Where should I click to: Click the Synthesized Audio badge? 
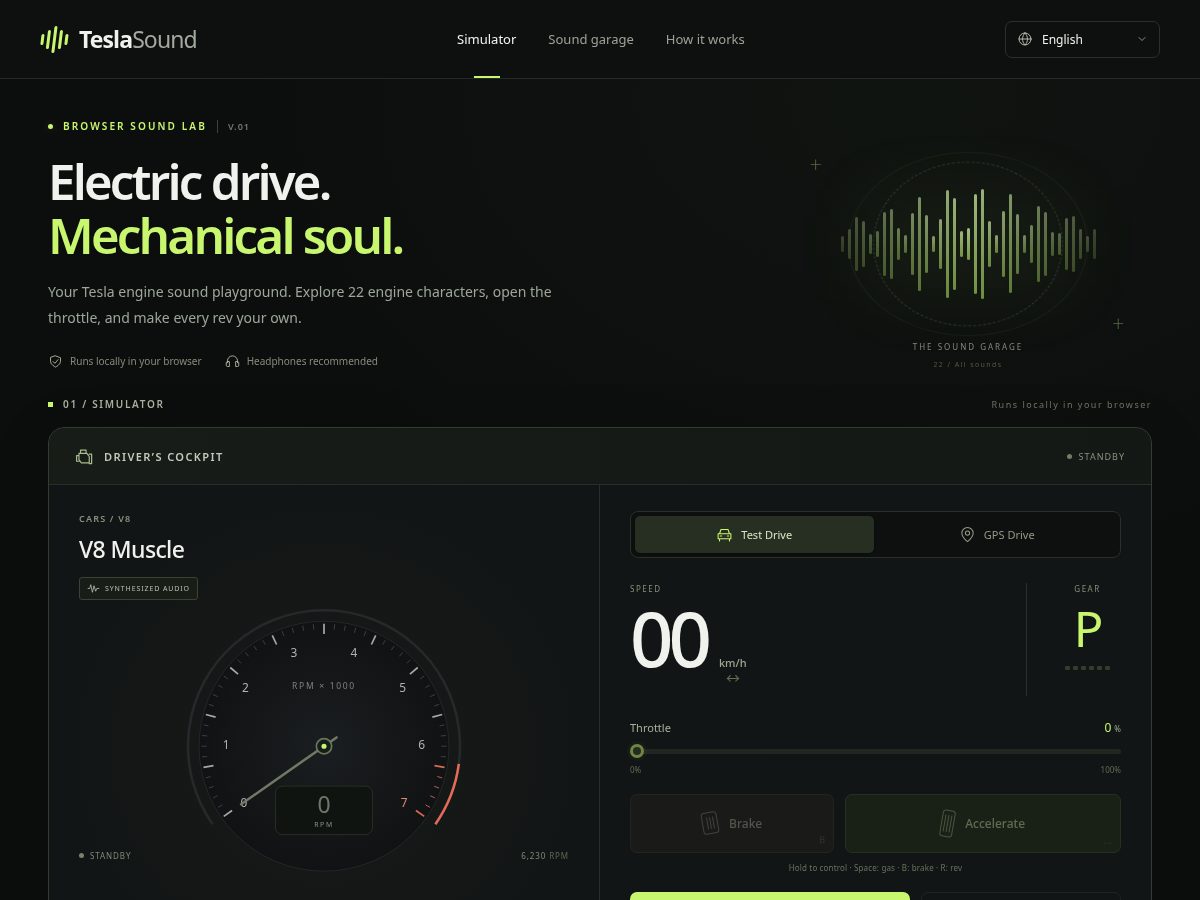[x=138, y=588]
